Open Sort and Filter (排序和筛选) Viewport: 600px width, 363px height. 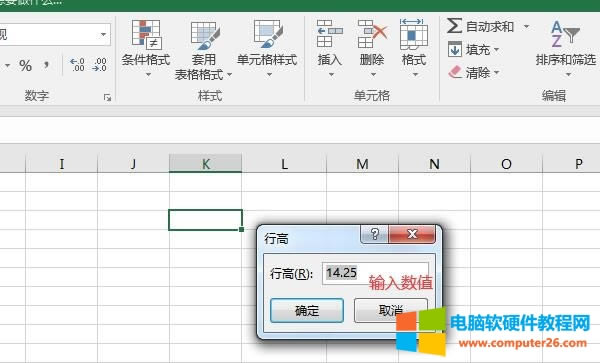566,49
